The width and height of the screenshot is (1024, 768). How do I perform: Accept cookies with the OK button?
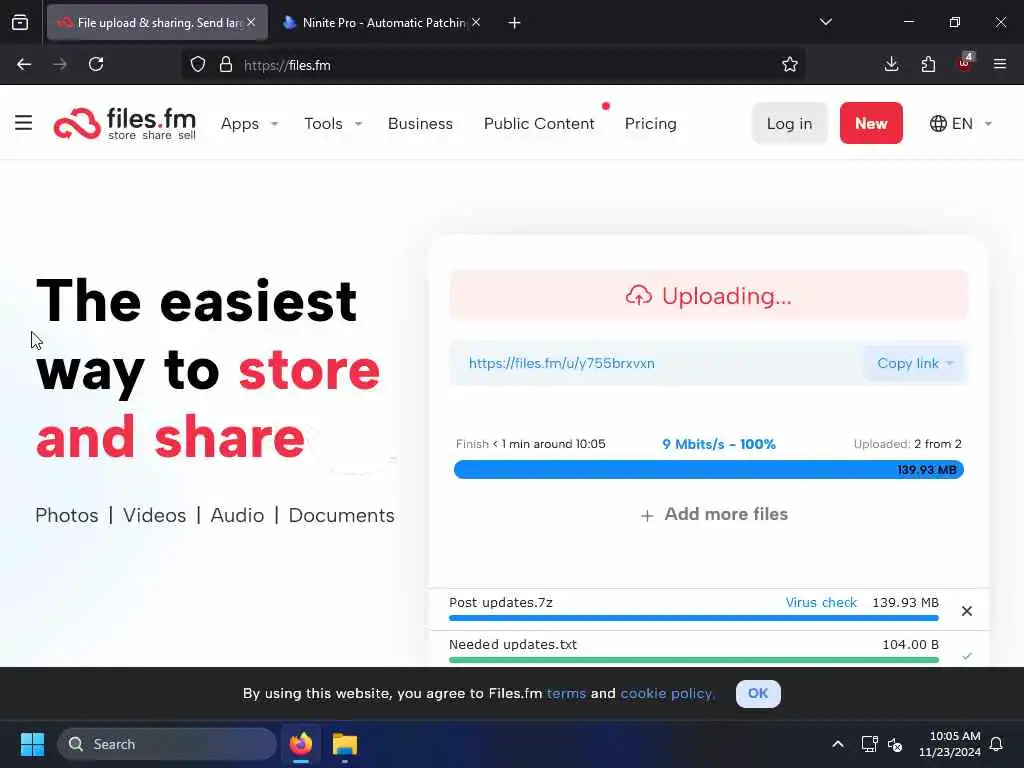pyautogui.click(x=758, y=694)
